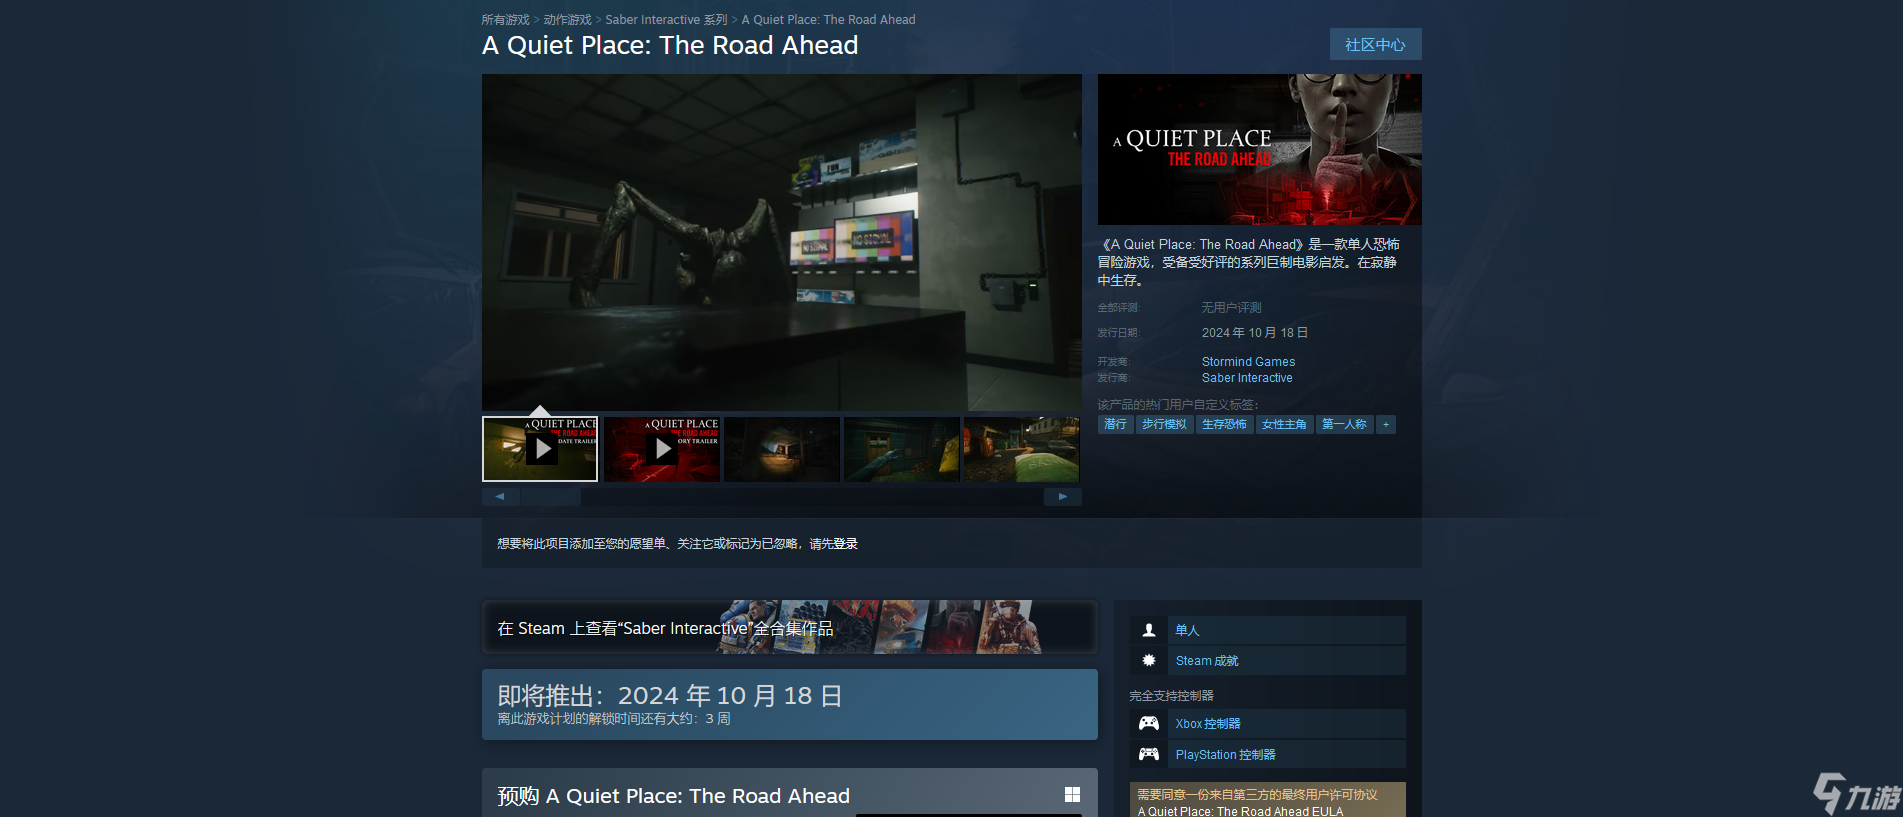Open the 社区中心 community hub
Viewport: 1903px width, 817px height.
(x=1375, y=45)
